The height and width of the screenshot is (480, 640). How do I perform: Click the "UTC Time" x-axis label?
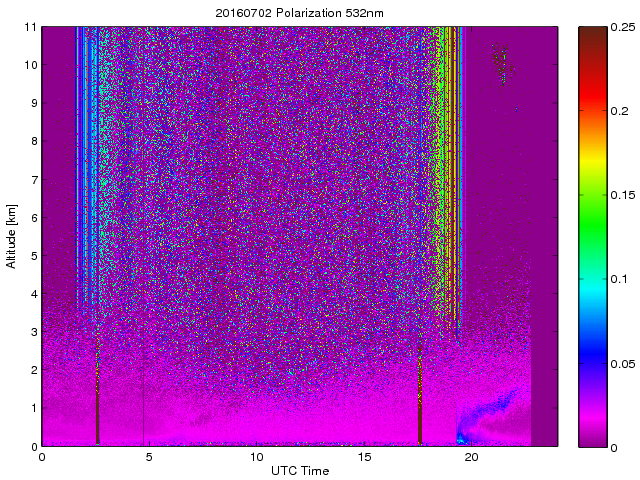click(299, 470)
